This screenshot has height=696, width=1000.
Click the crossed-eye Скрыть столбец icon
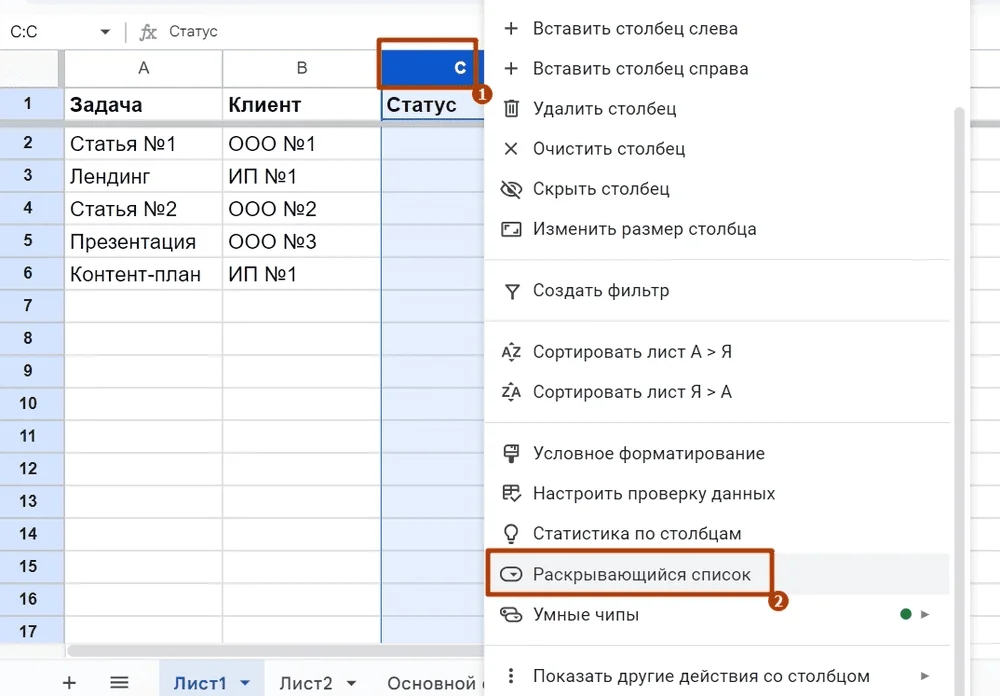pyautogui.click(x=511, y=189)
